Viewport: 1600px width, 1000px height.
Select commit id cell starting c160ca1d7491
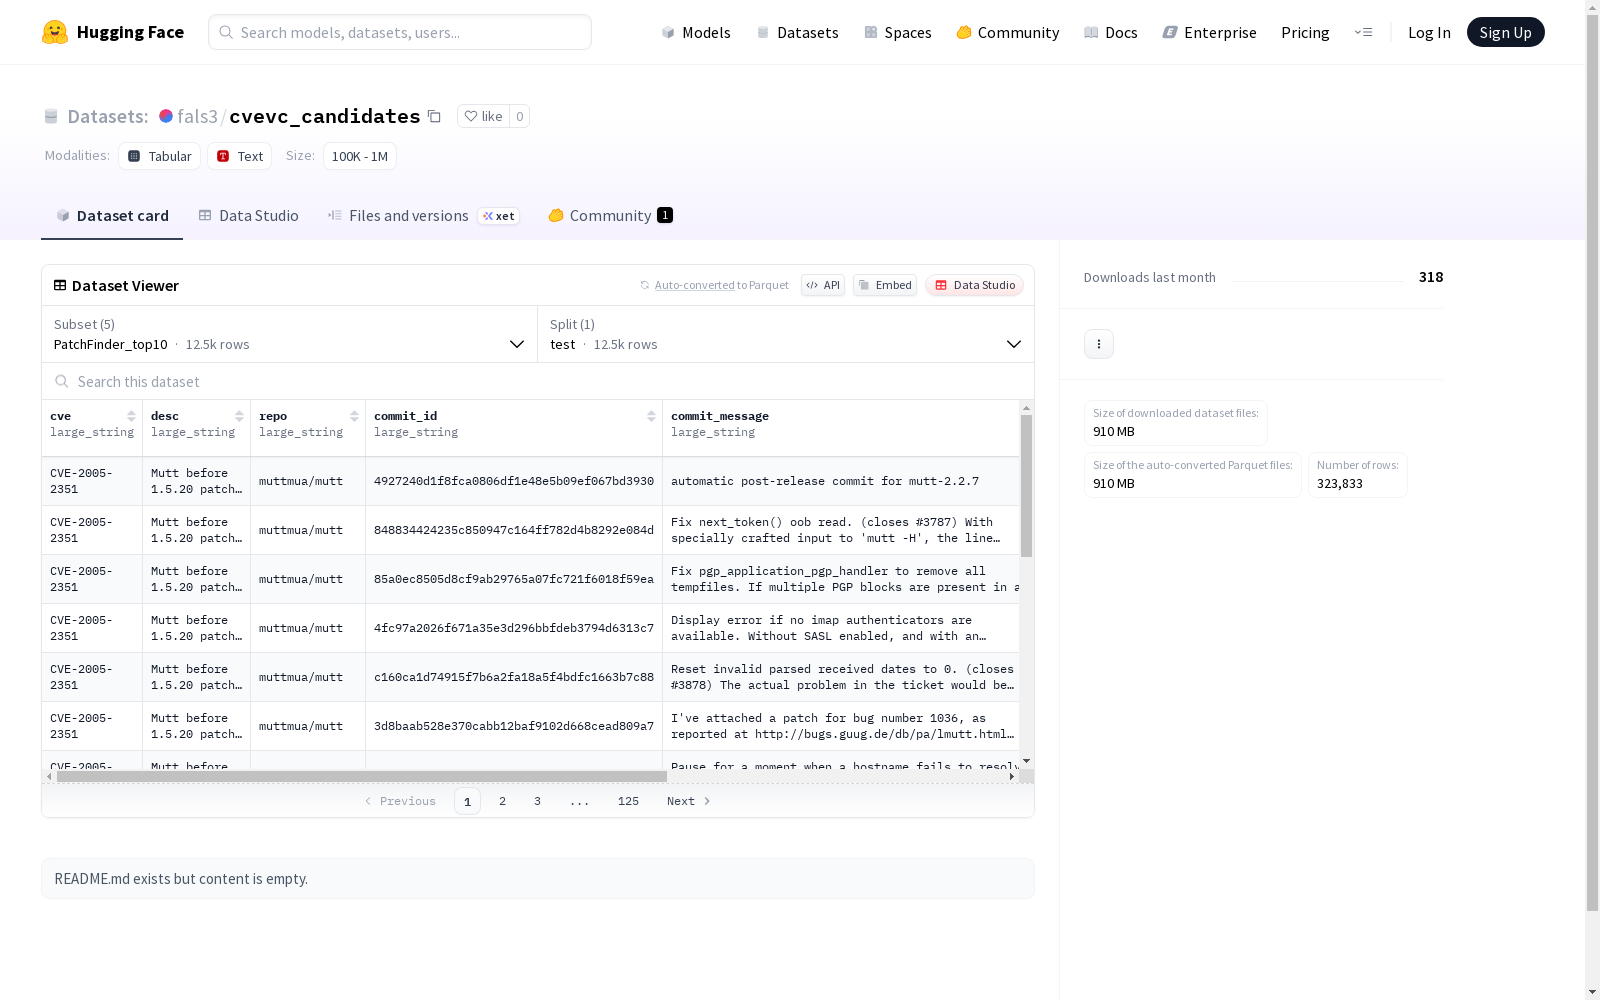point(514,677)
